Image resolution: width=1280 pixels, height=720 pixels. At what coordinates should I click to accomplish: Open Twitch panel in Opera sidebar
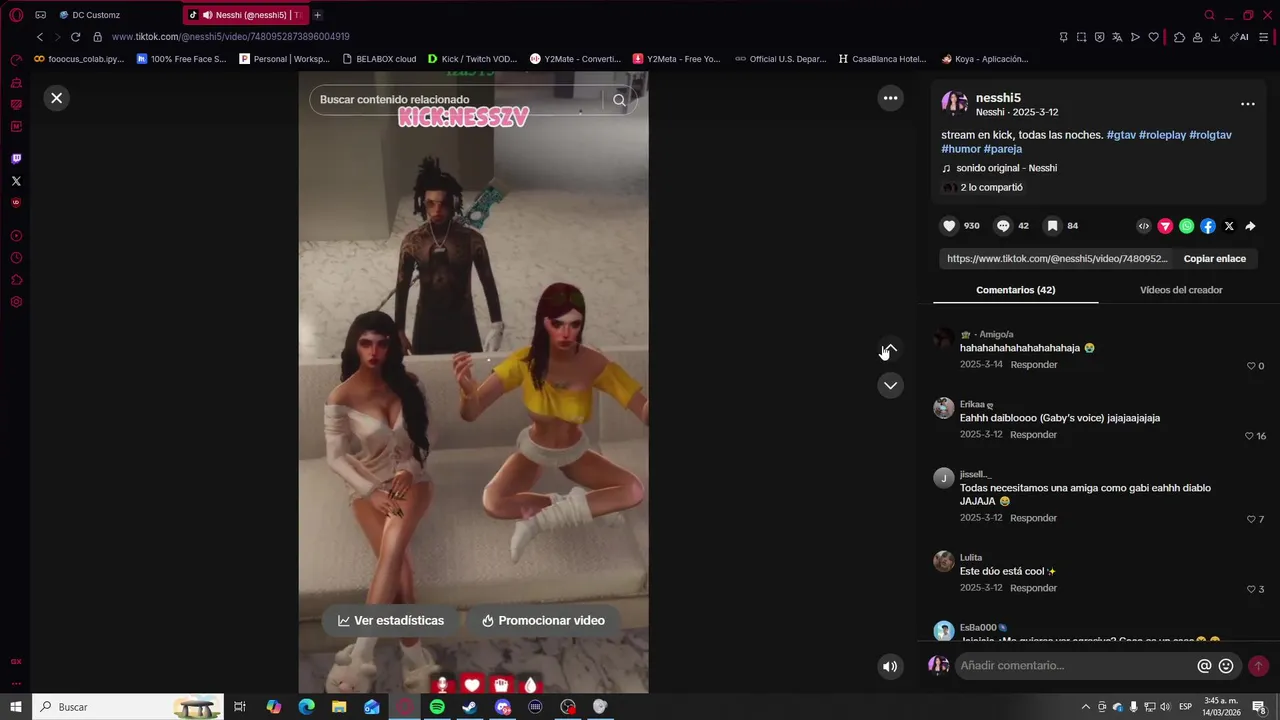click(x=16, y=159)
